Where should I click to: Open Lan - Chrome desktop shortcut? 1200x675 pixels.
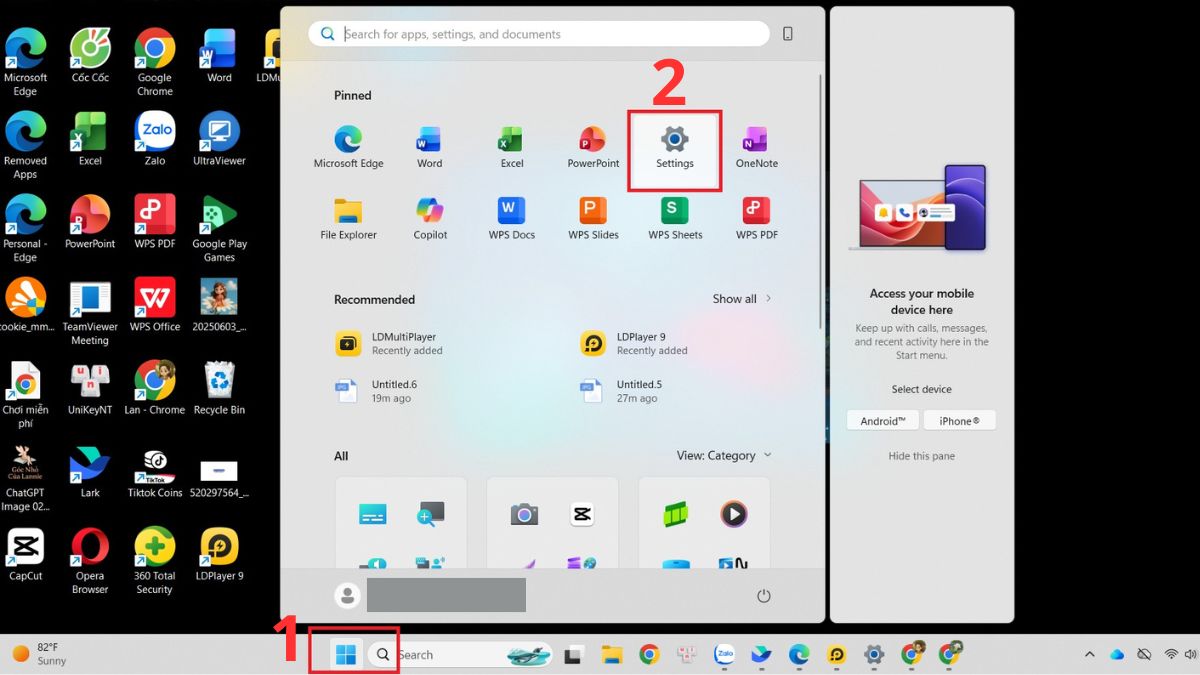pyautogui.click(x=155, y=388)
